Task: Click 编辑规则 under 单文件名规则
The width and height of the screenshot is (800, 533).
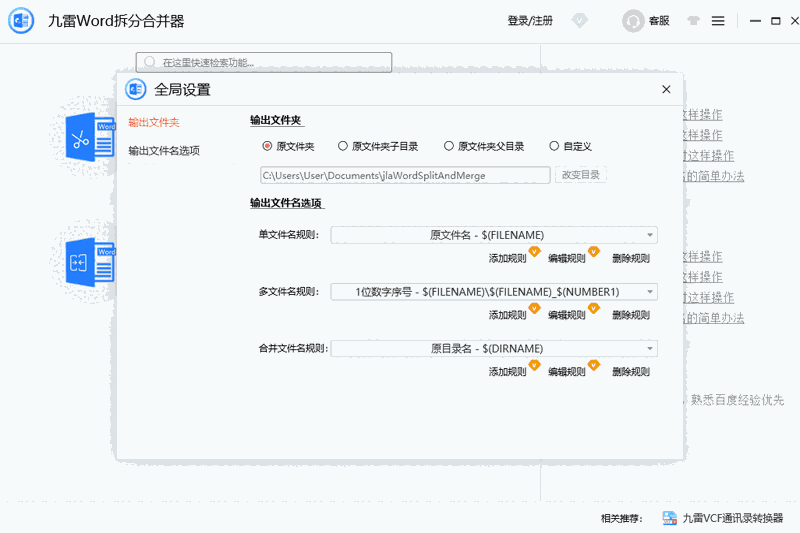Action: (x=566, y=259)
